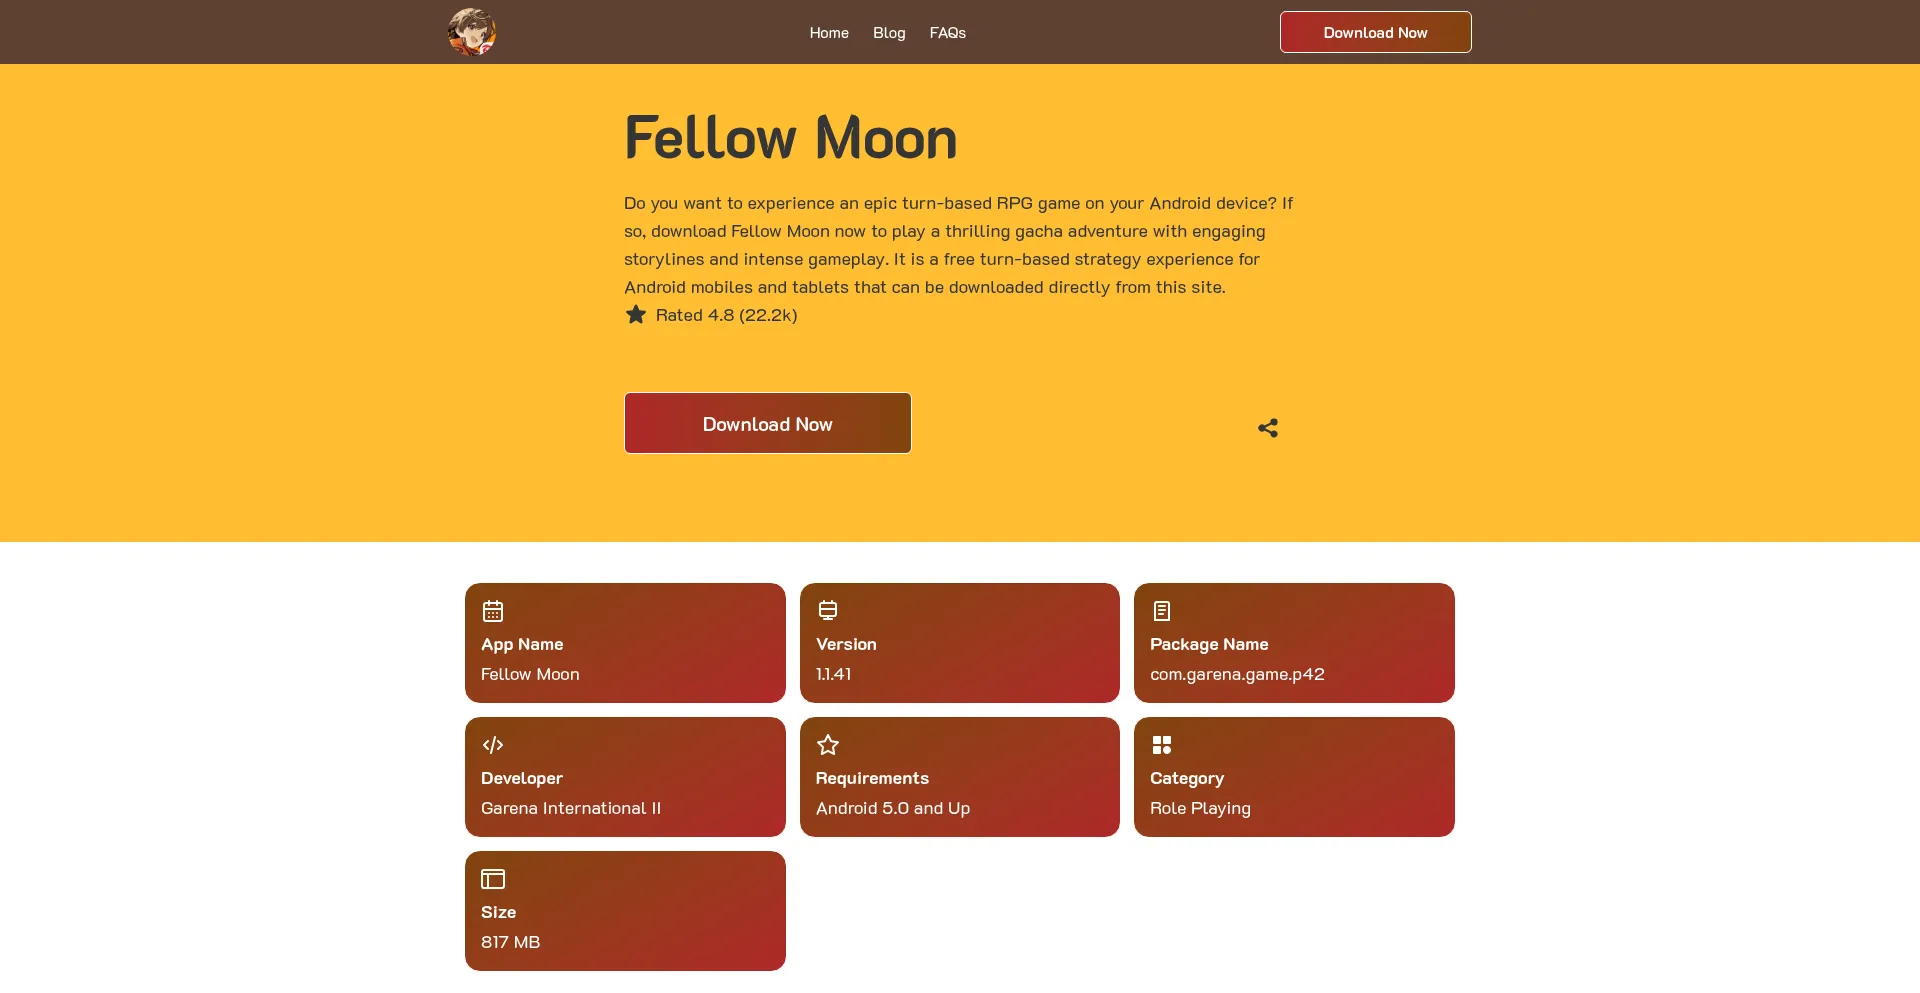
Task: Click the star icon above Requirements
Action: [828, 745]
